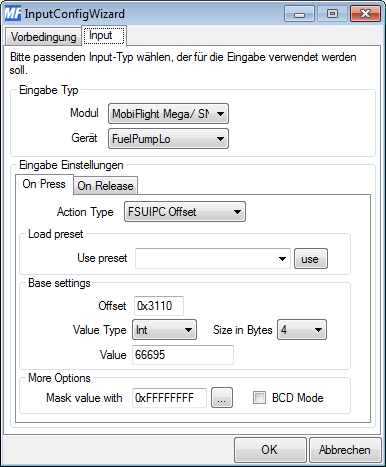Image resolution: width=386 pixels, height=467 pixels.
Task: Open the Value Type Int dropdown
Action: pyautogui.click(x=164, y=330)
